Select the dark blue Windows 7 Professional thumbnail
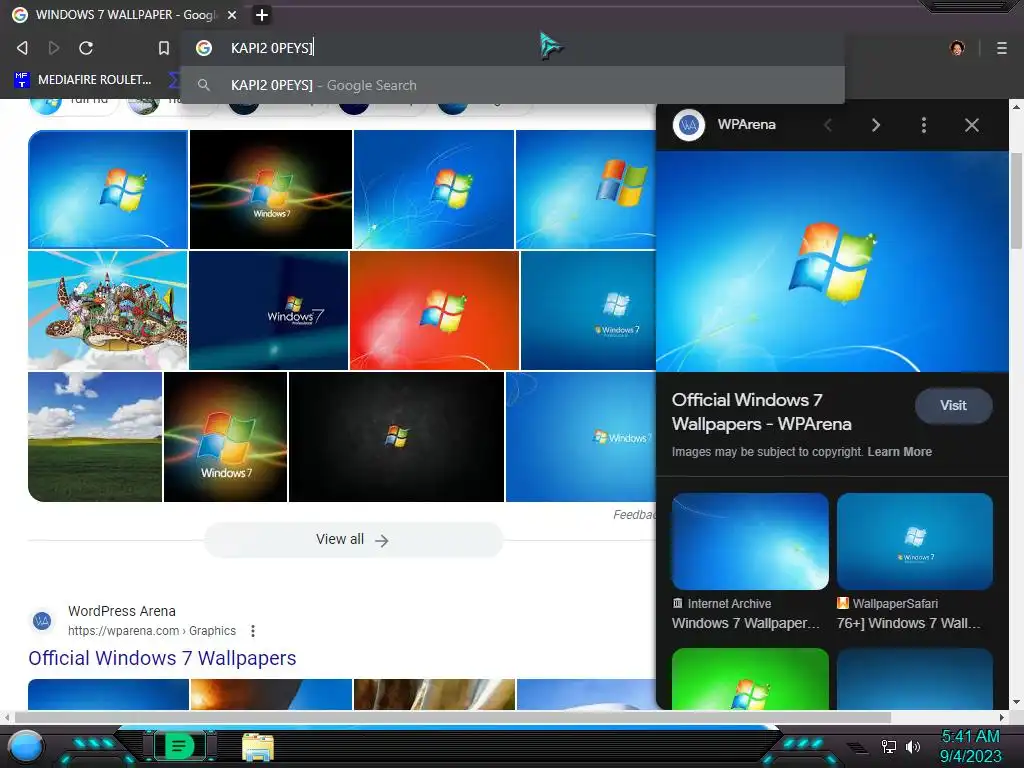 point(268,310)
